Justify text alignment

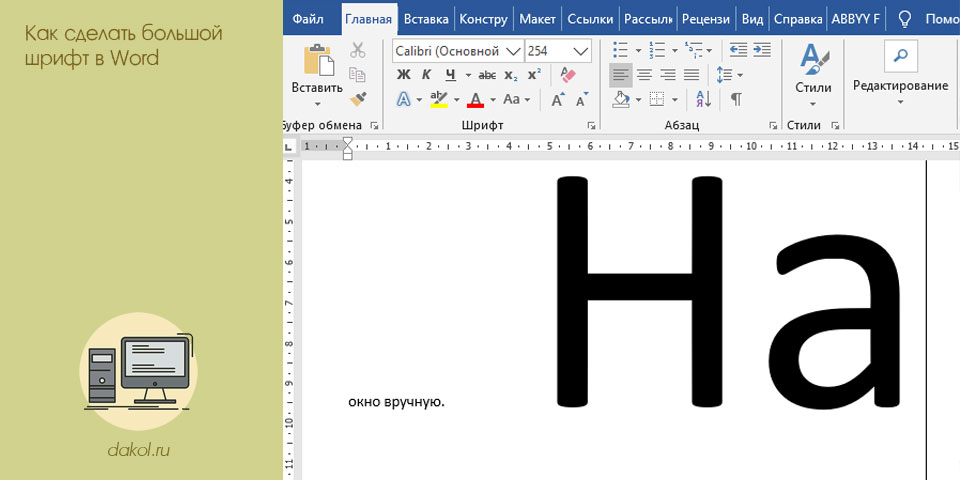(x=692, y=75)
